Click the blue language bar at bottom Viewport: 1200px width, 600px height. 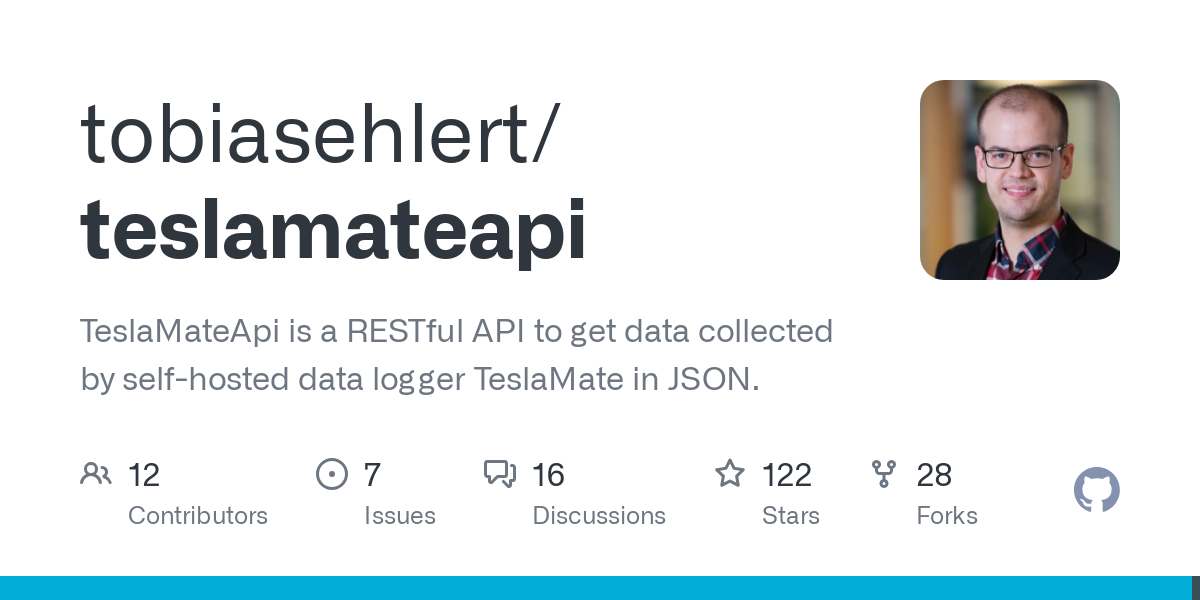coord(596,588)
